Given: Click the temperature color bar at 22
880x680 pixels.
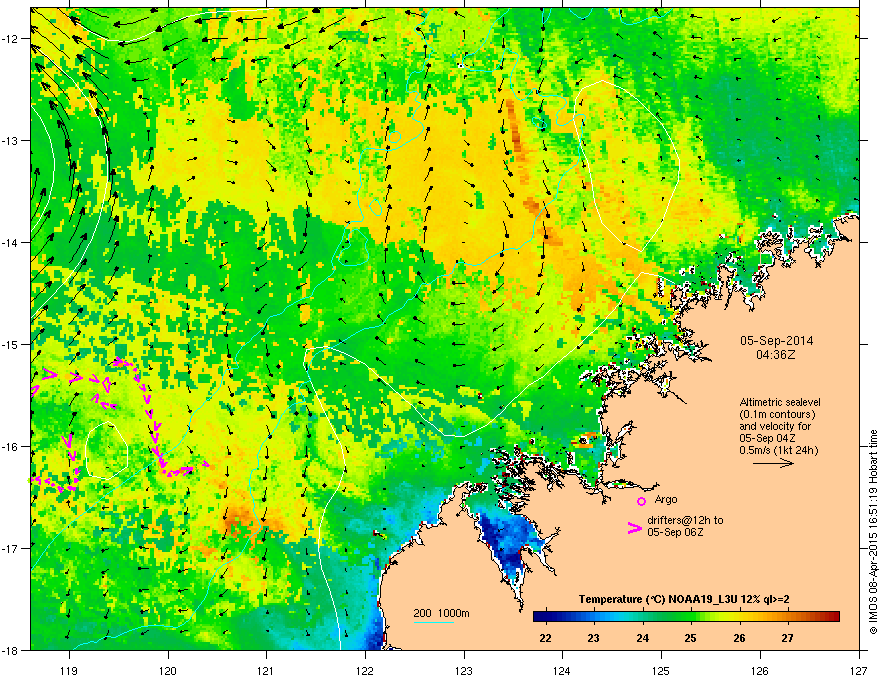Looking at the screenshot, I should [x=544, y=617].
